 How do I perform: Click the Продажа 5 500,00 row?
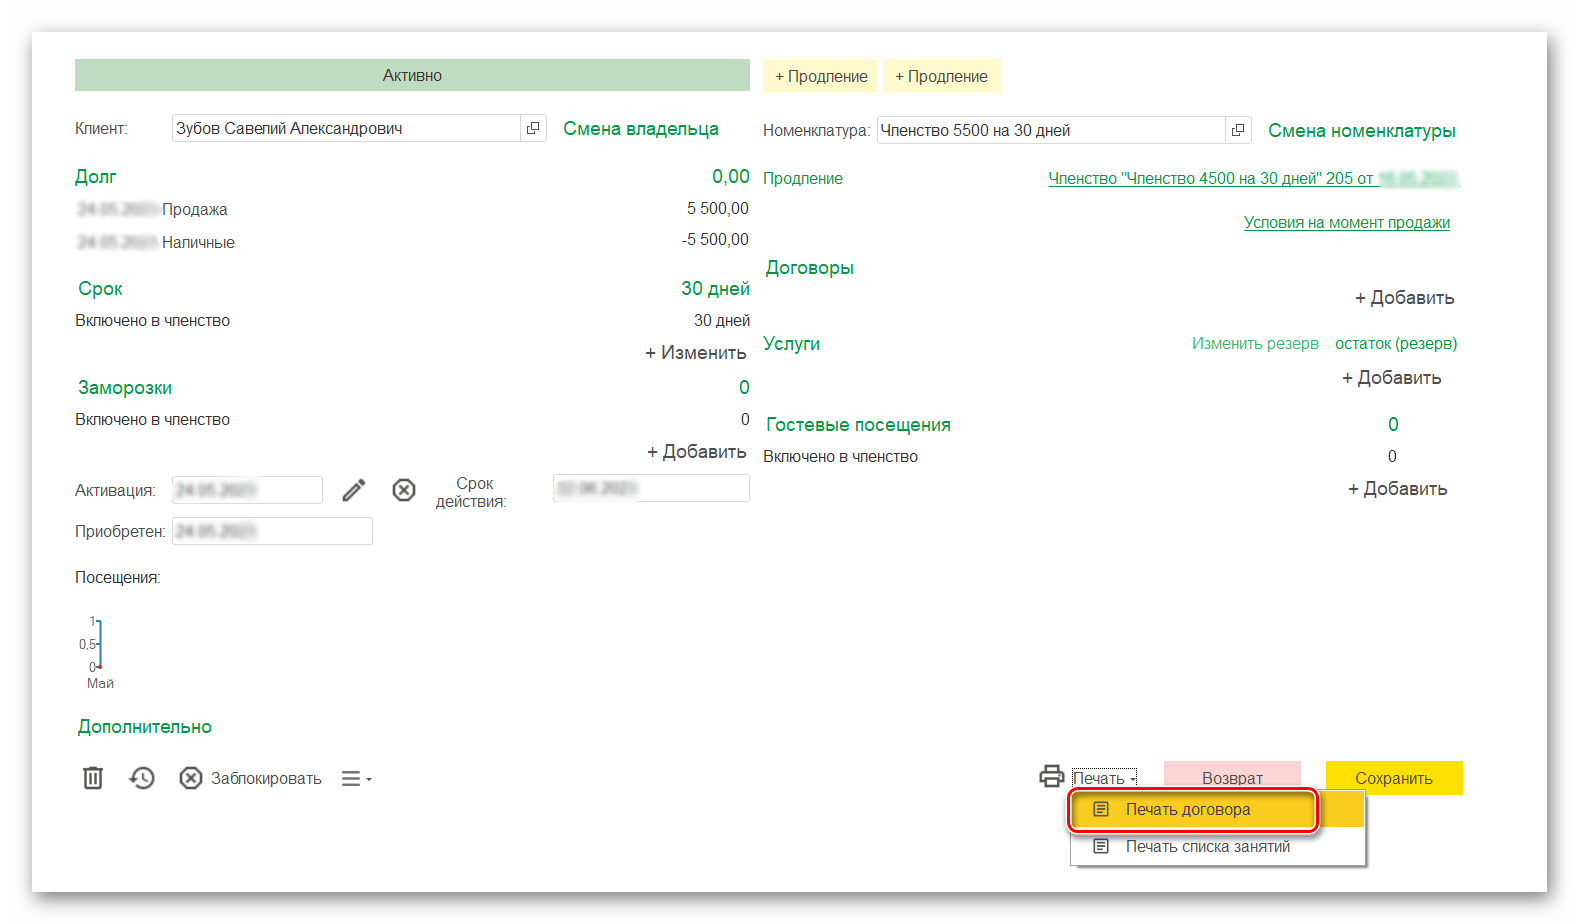(412, 209)
